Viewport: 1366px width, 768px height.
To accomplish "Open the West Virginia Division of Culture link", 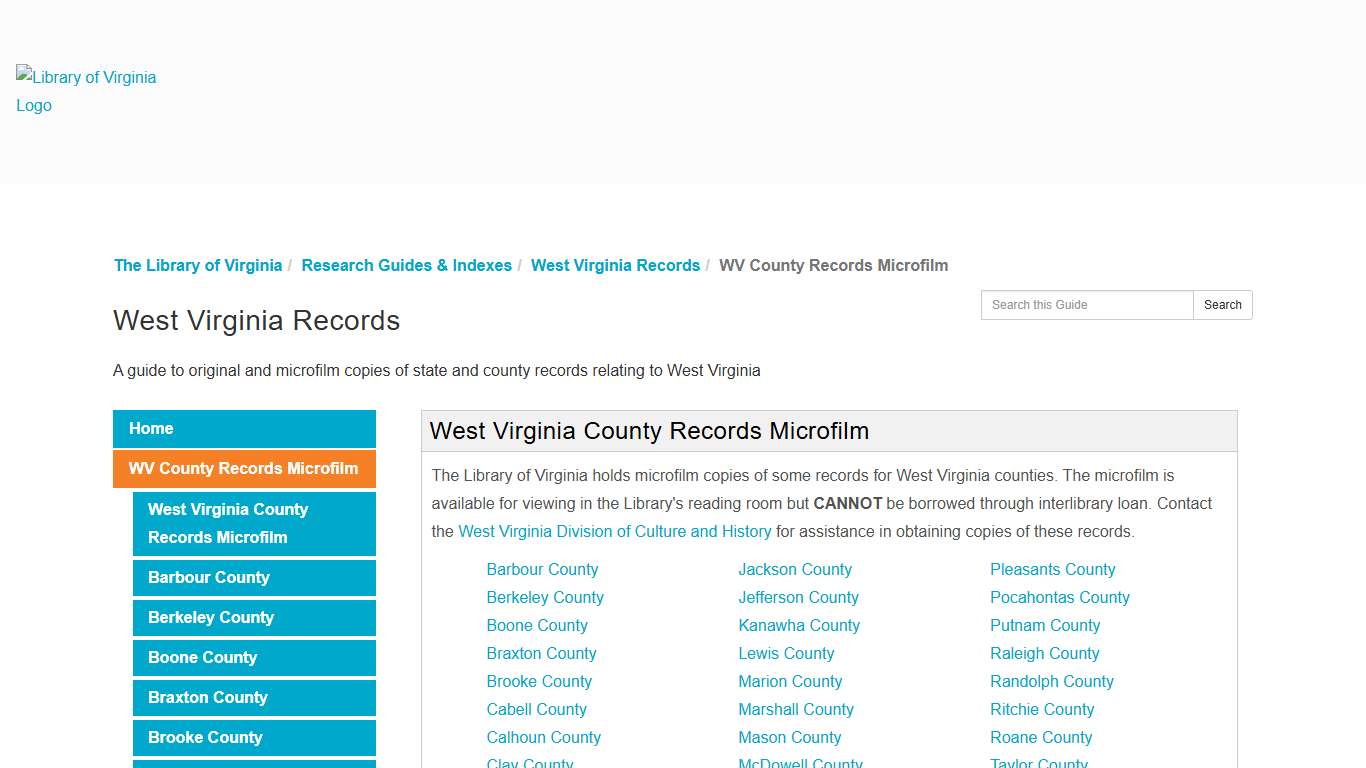I will tap(614, 531).
